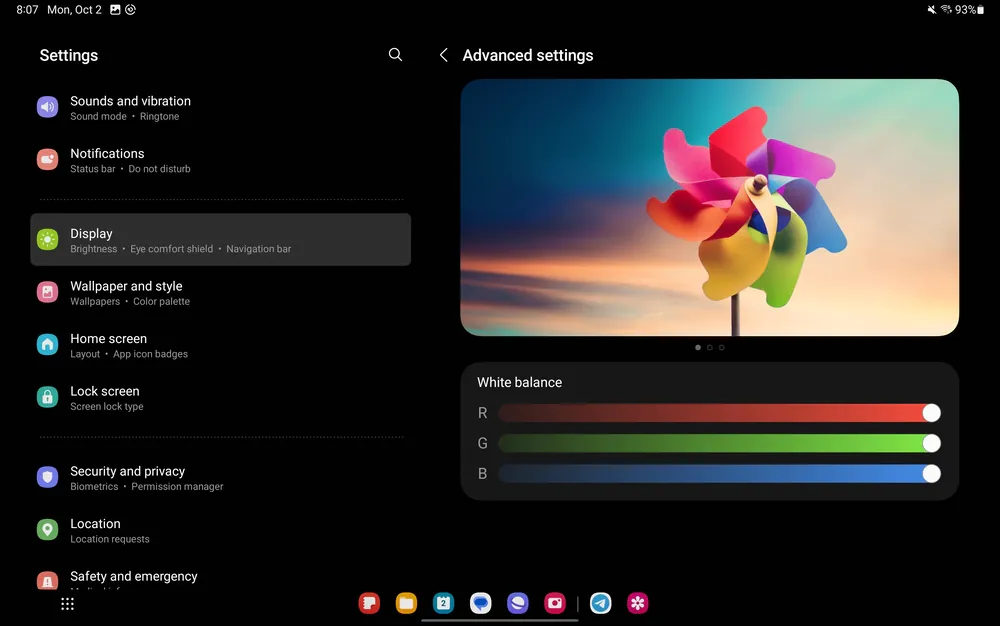Tap the Notifications icon in the settings list
The width and height of the screenshot is (1000, 626).
click(47, 159)
